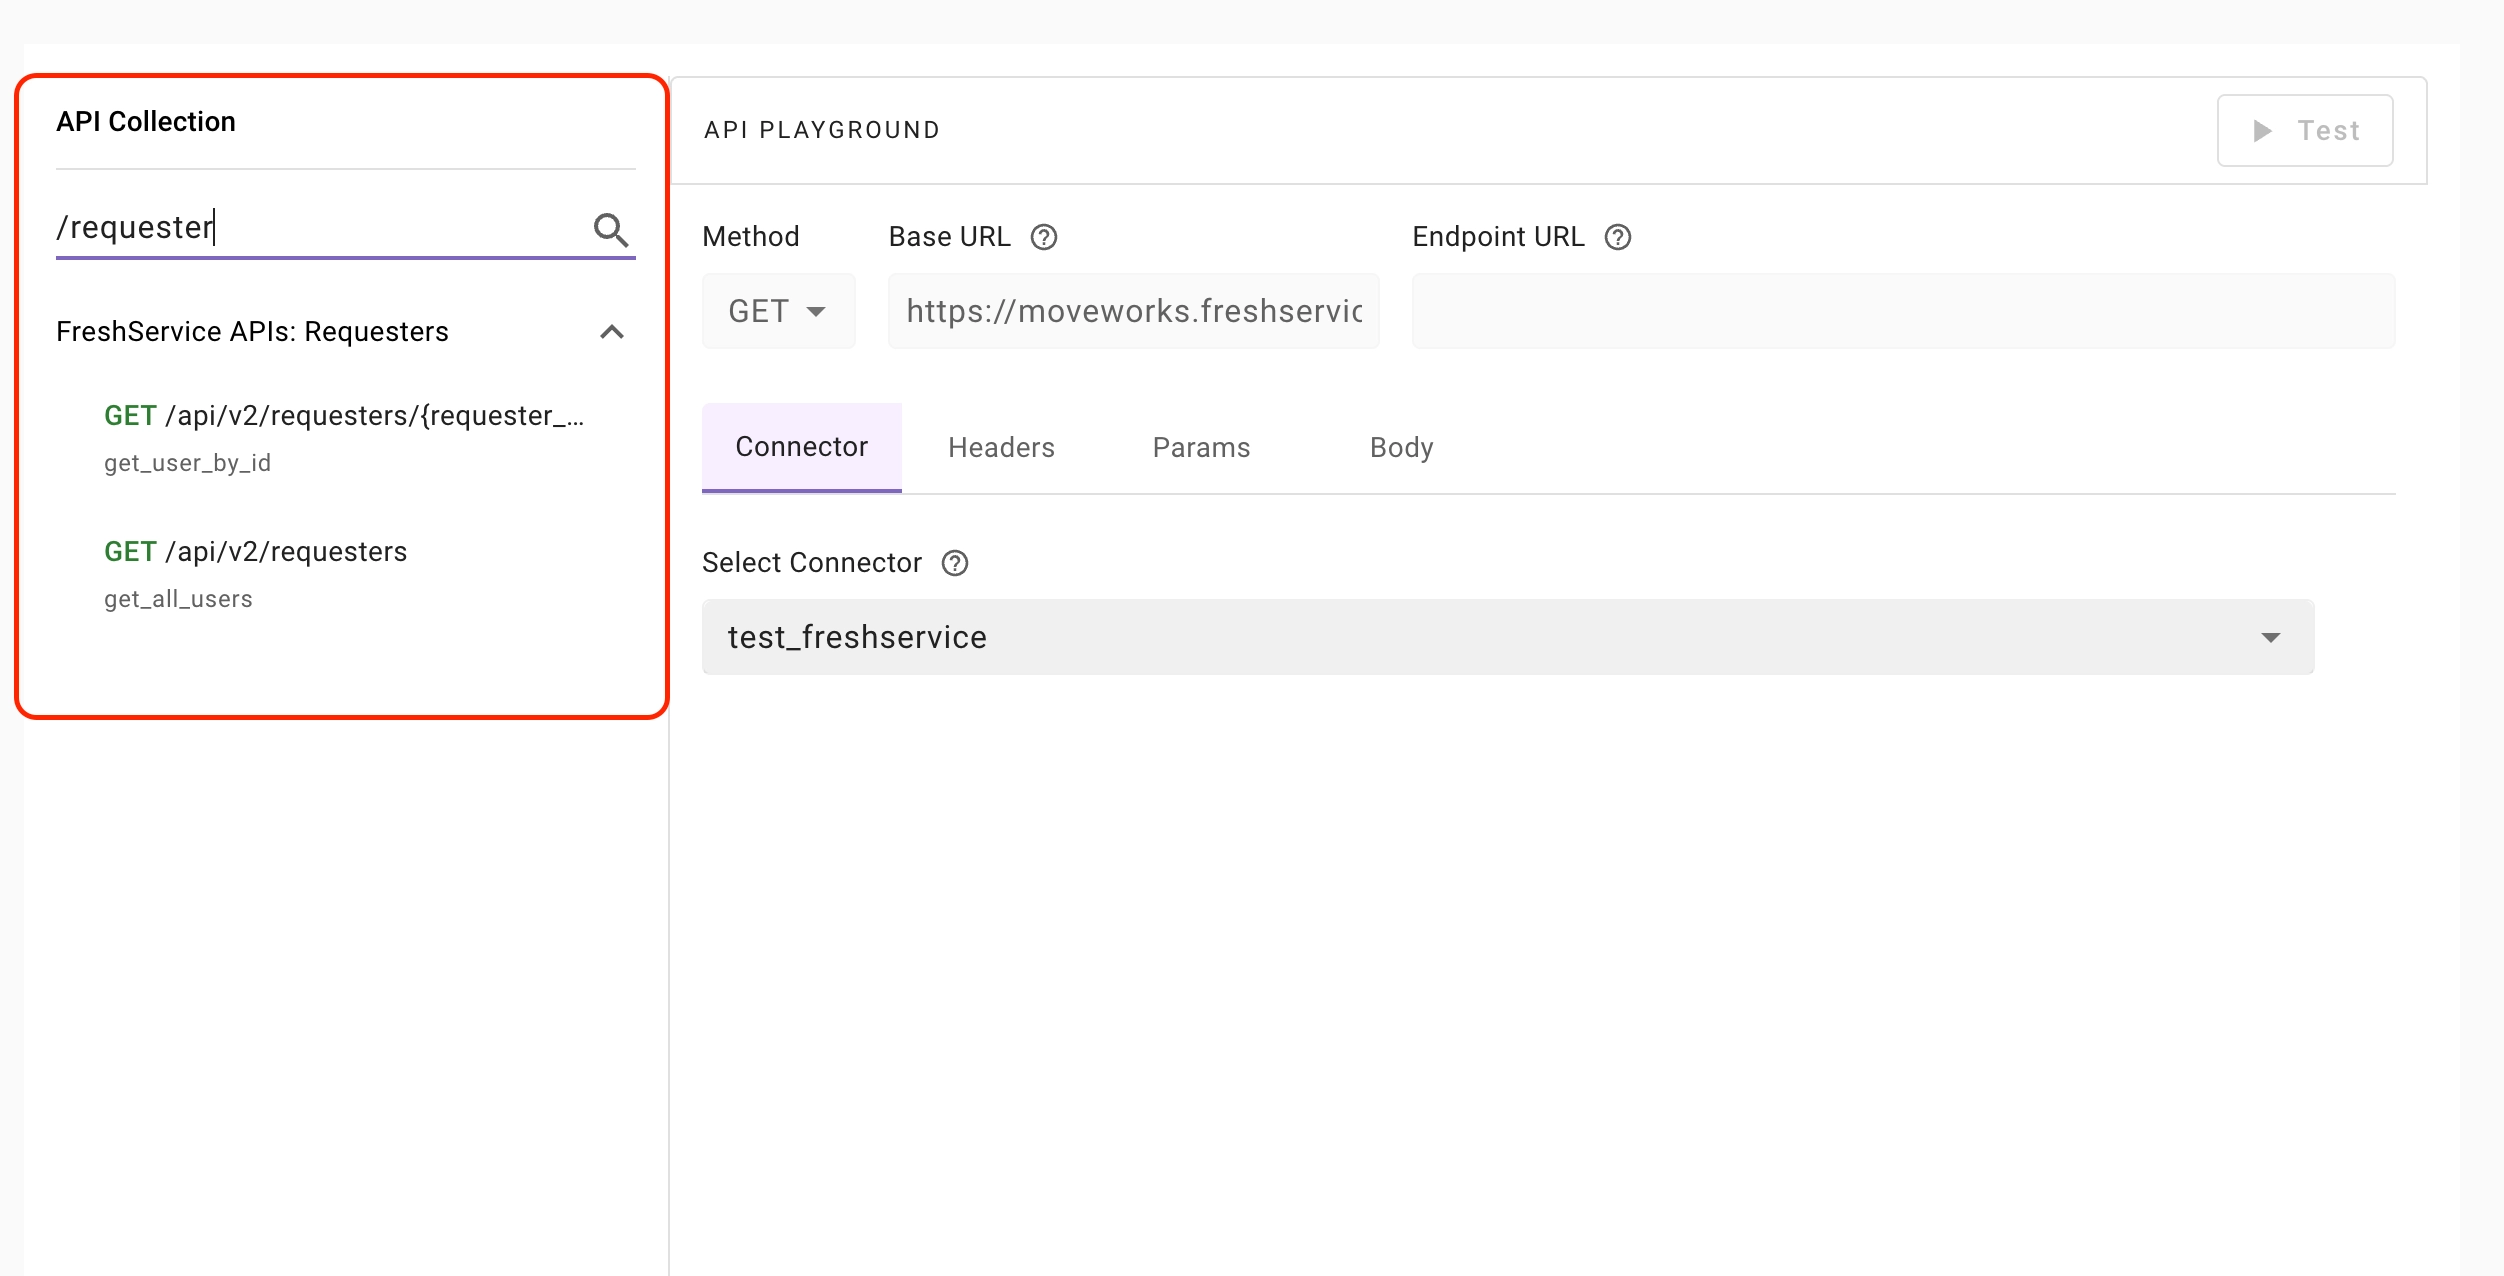Click the search magnifier icon

[611, 230]
